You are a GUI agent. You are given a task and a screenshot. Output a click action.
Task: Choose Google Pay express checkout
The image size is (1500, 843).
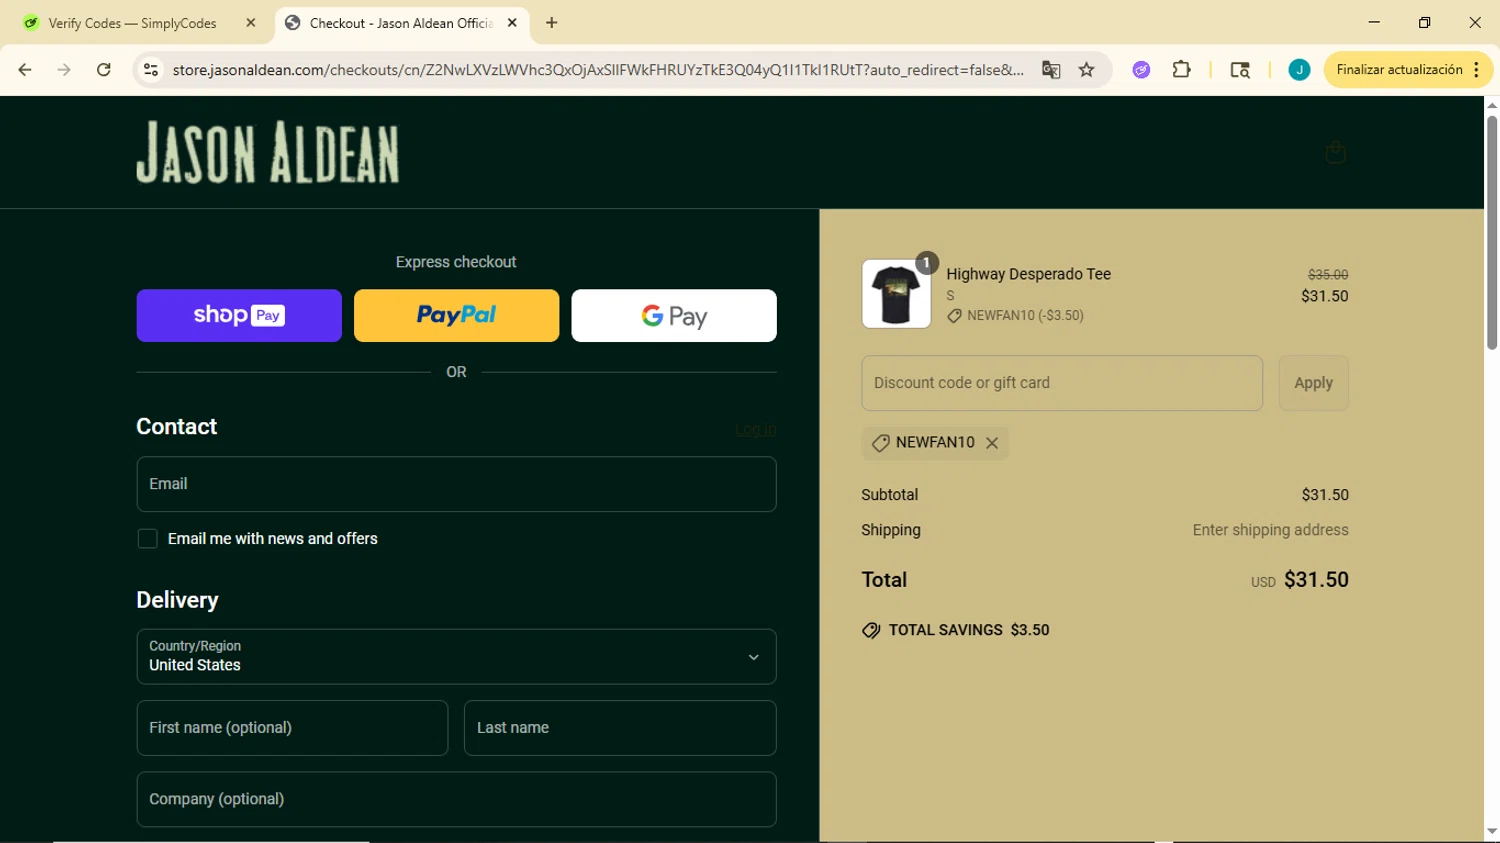[674, 316]
